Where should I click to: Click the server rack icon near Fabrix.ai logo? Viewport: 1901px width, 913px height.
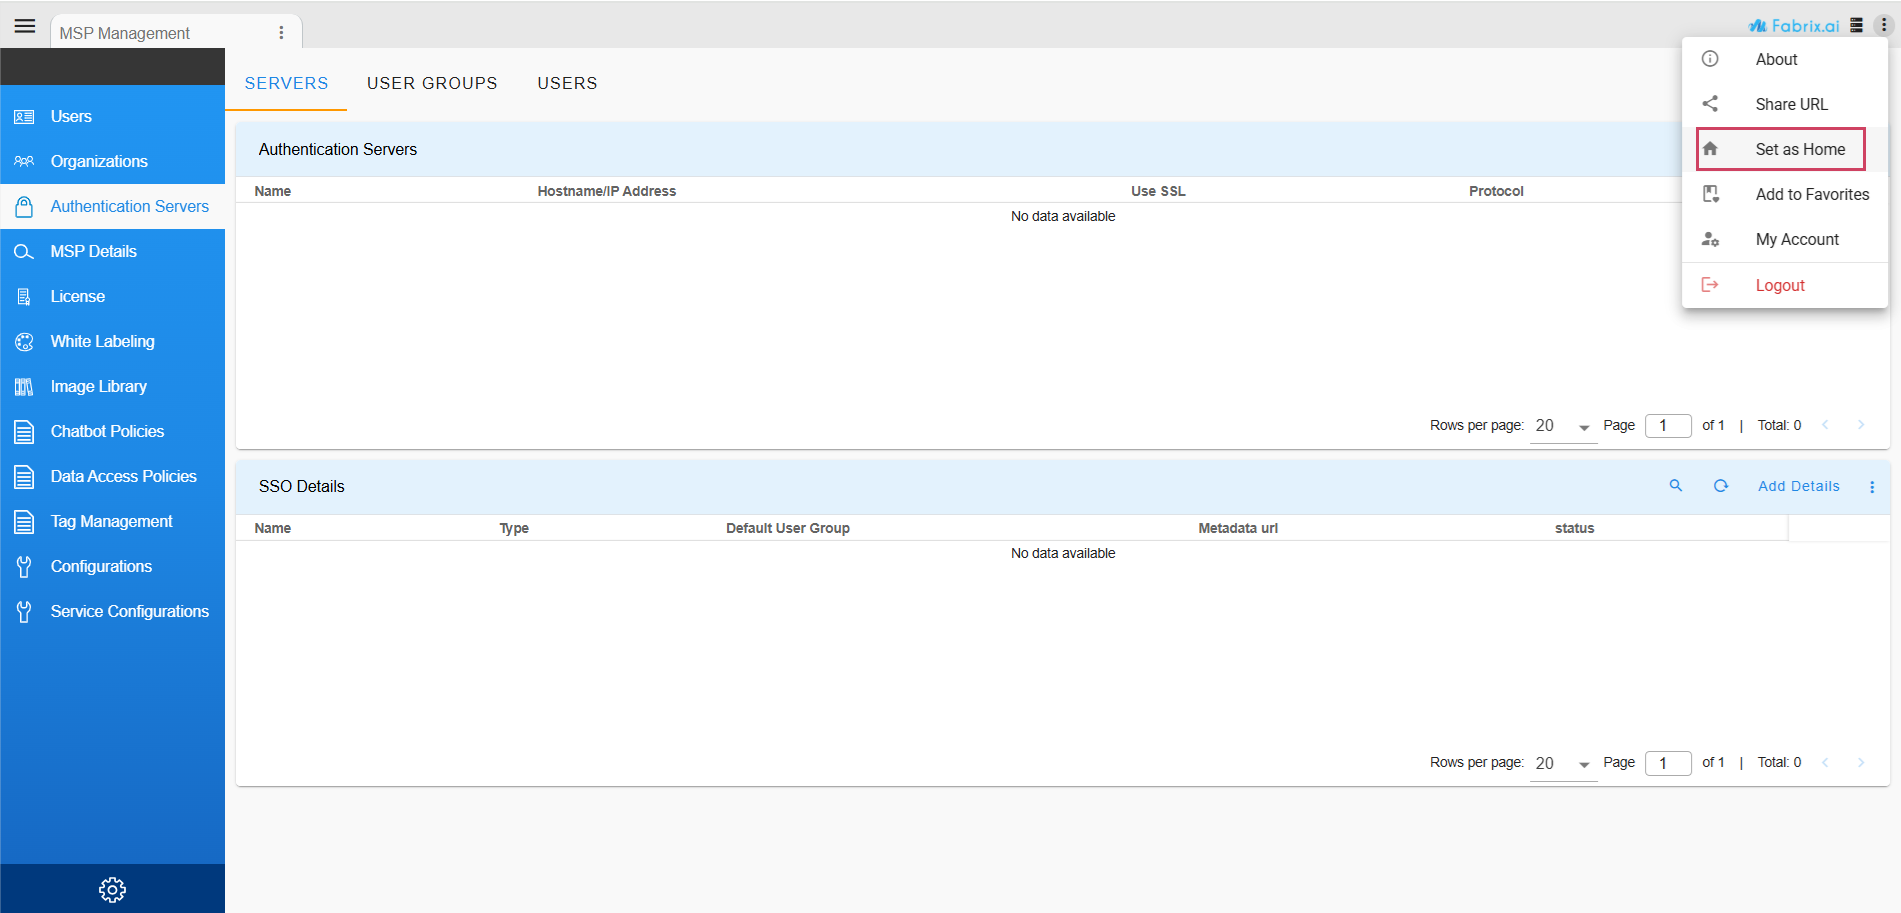(1858, 25)
